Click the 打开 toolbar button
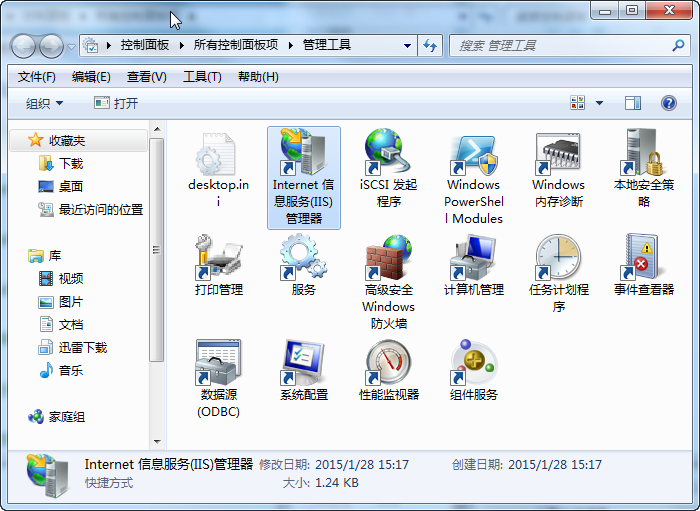 [116, 103]
